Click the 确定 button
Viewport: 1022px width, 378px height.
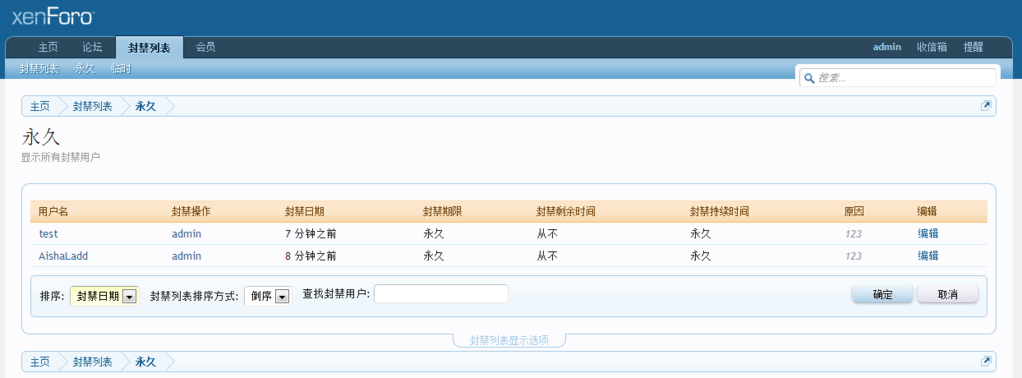coord(883,295)
